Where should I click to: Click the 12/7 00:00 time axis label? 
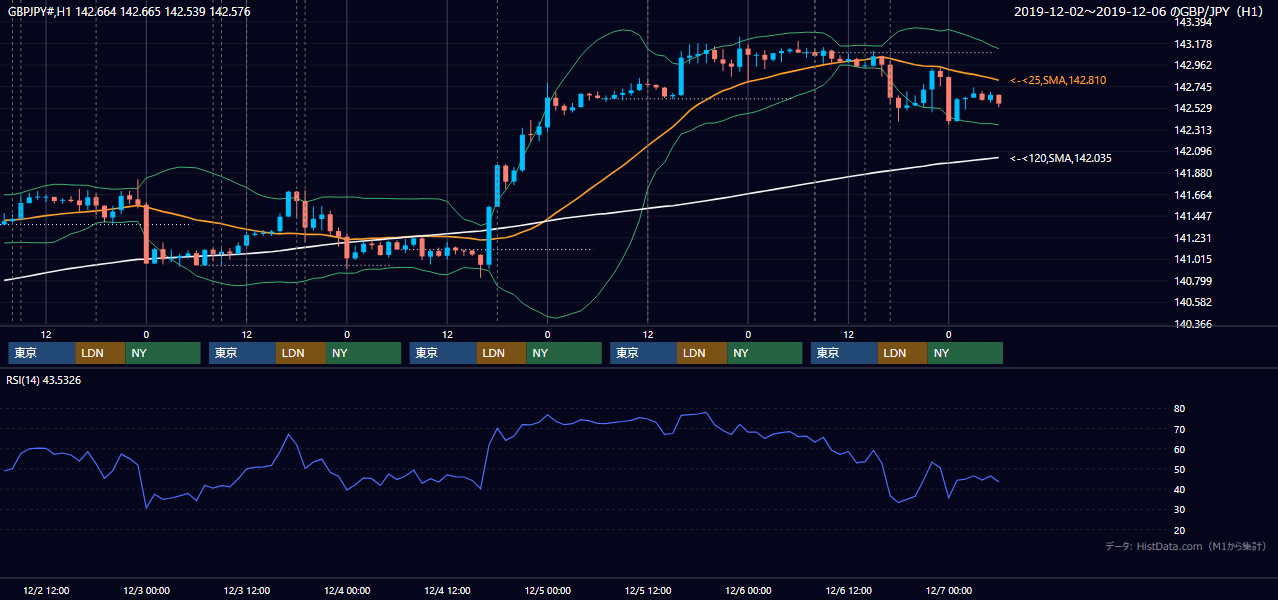949,591
